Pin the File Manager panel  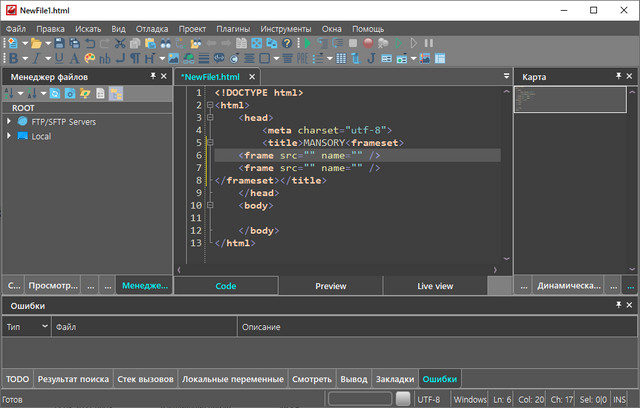(x=153, y=76)
